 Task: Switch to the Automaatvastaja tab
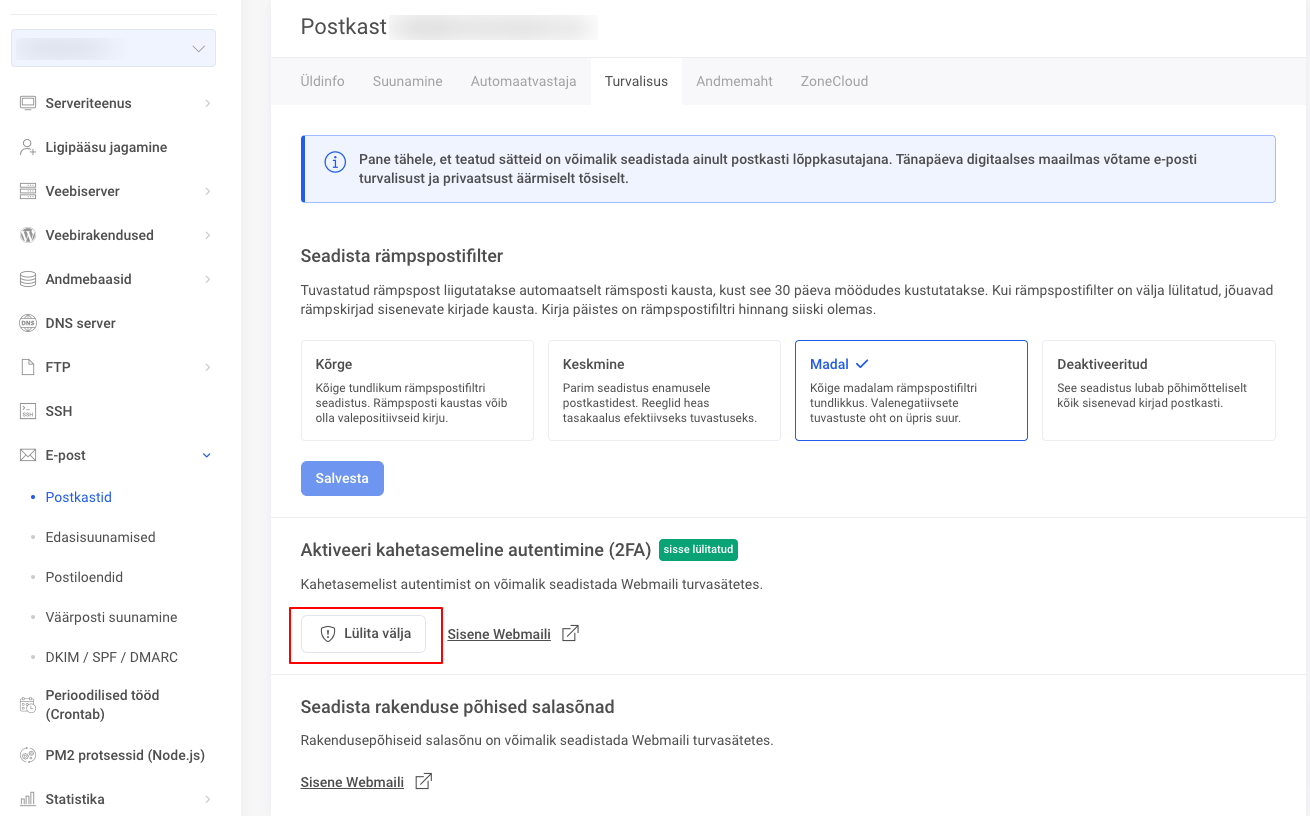pyautogui.click(x=523, y=81)
